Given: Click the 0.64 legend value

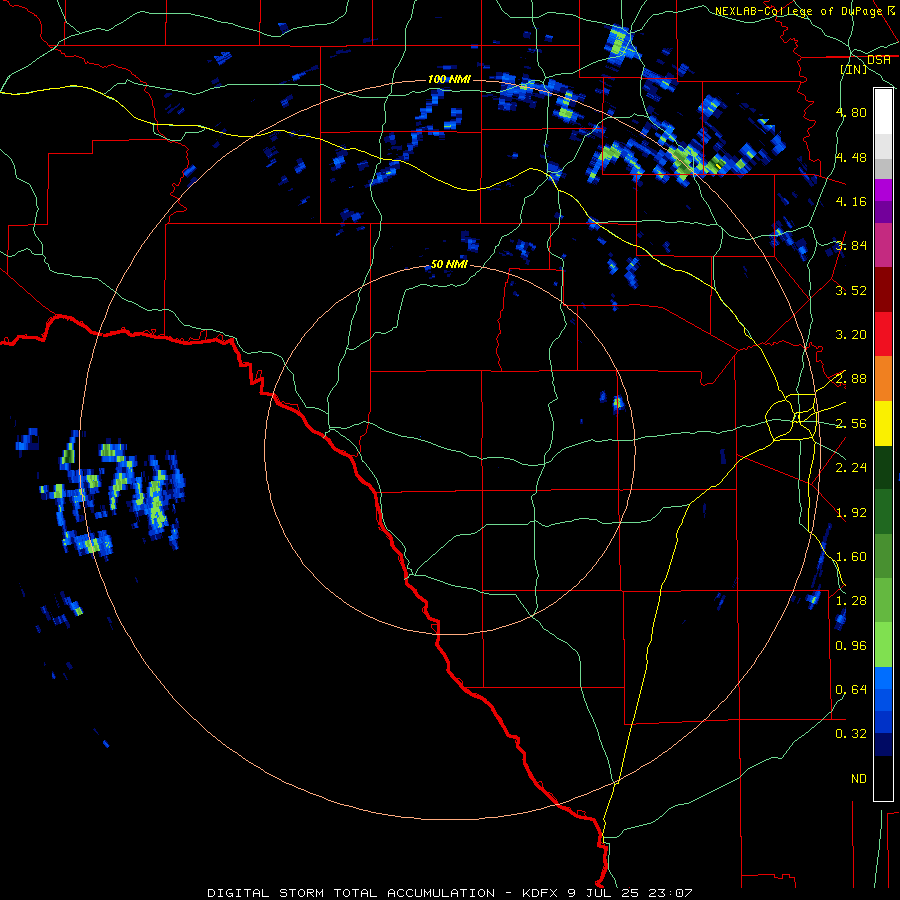Looking at the screenshot, I should pos(851,690).
